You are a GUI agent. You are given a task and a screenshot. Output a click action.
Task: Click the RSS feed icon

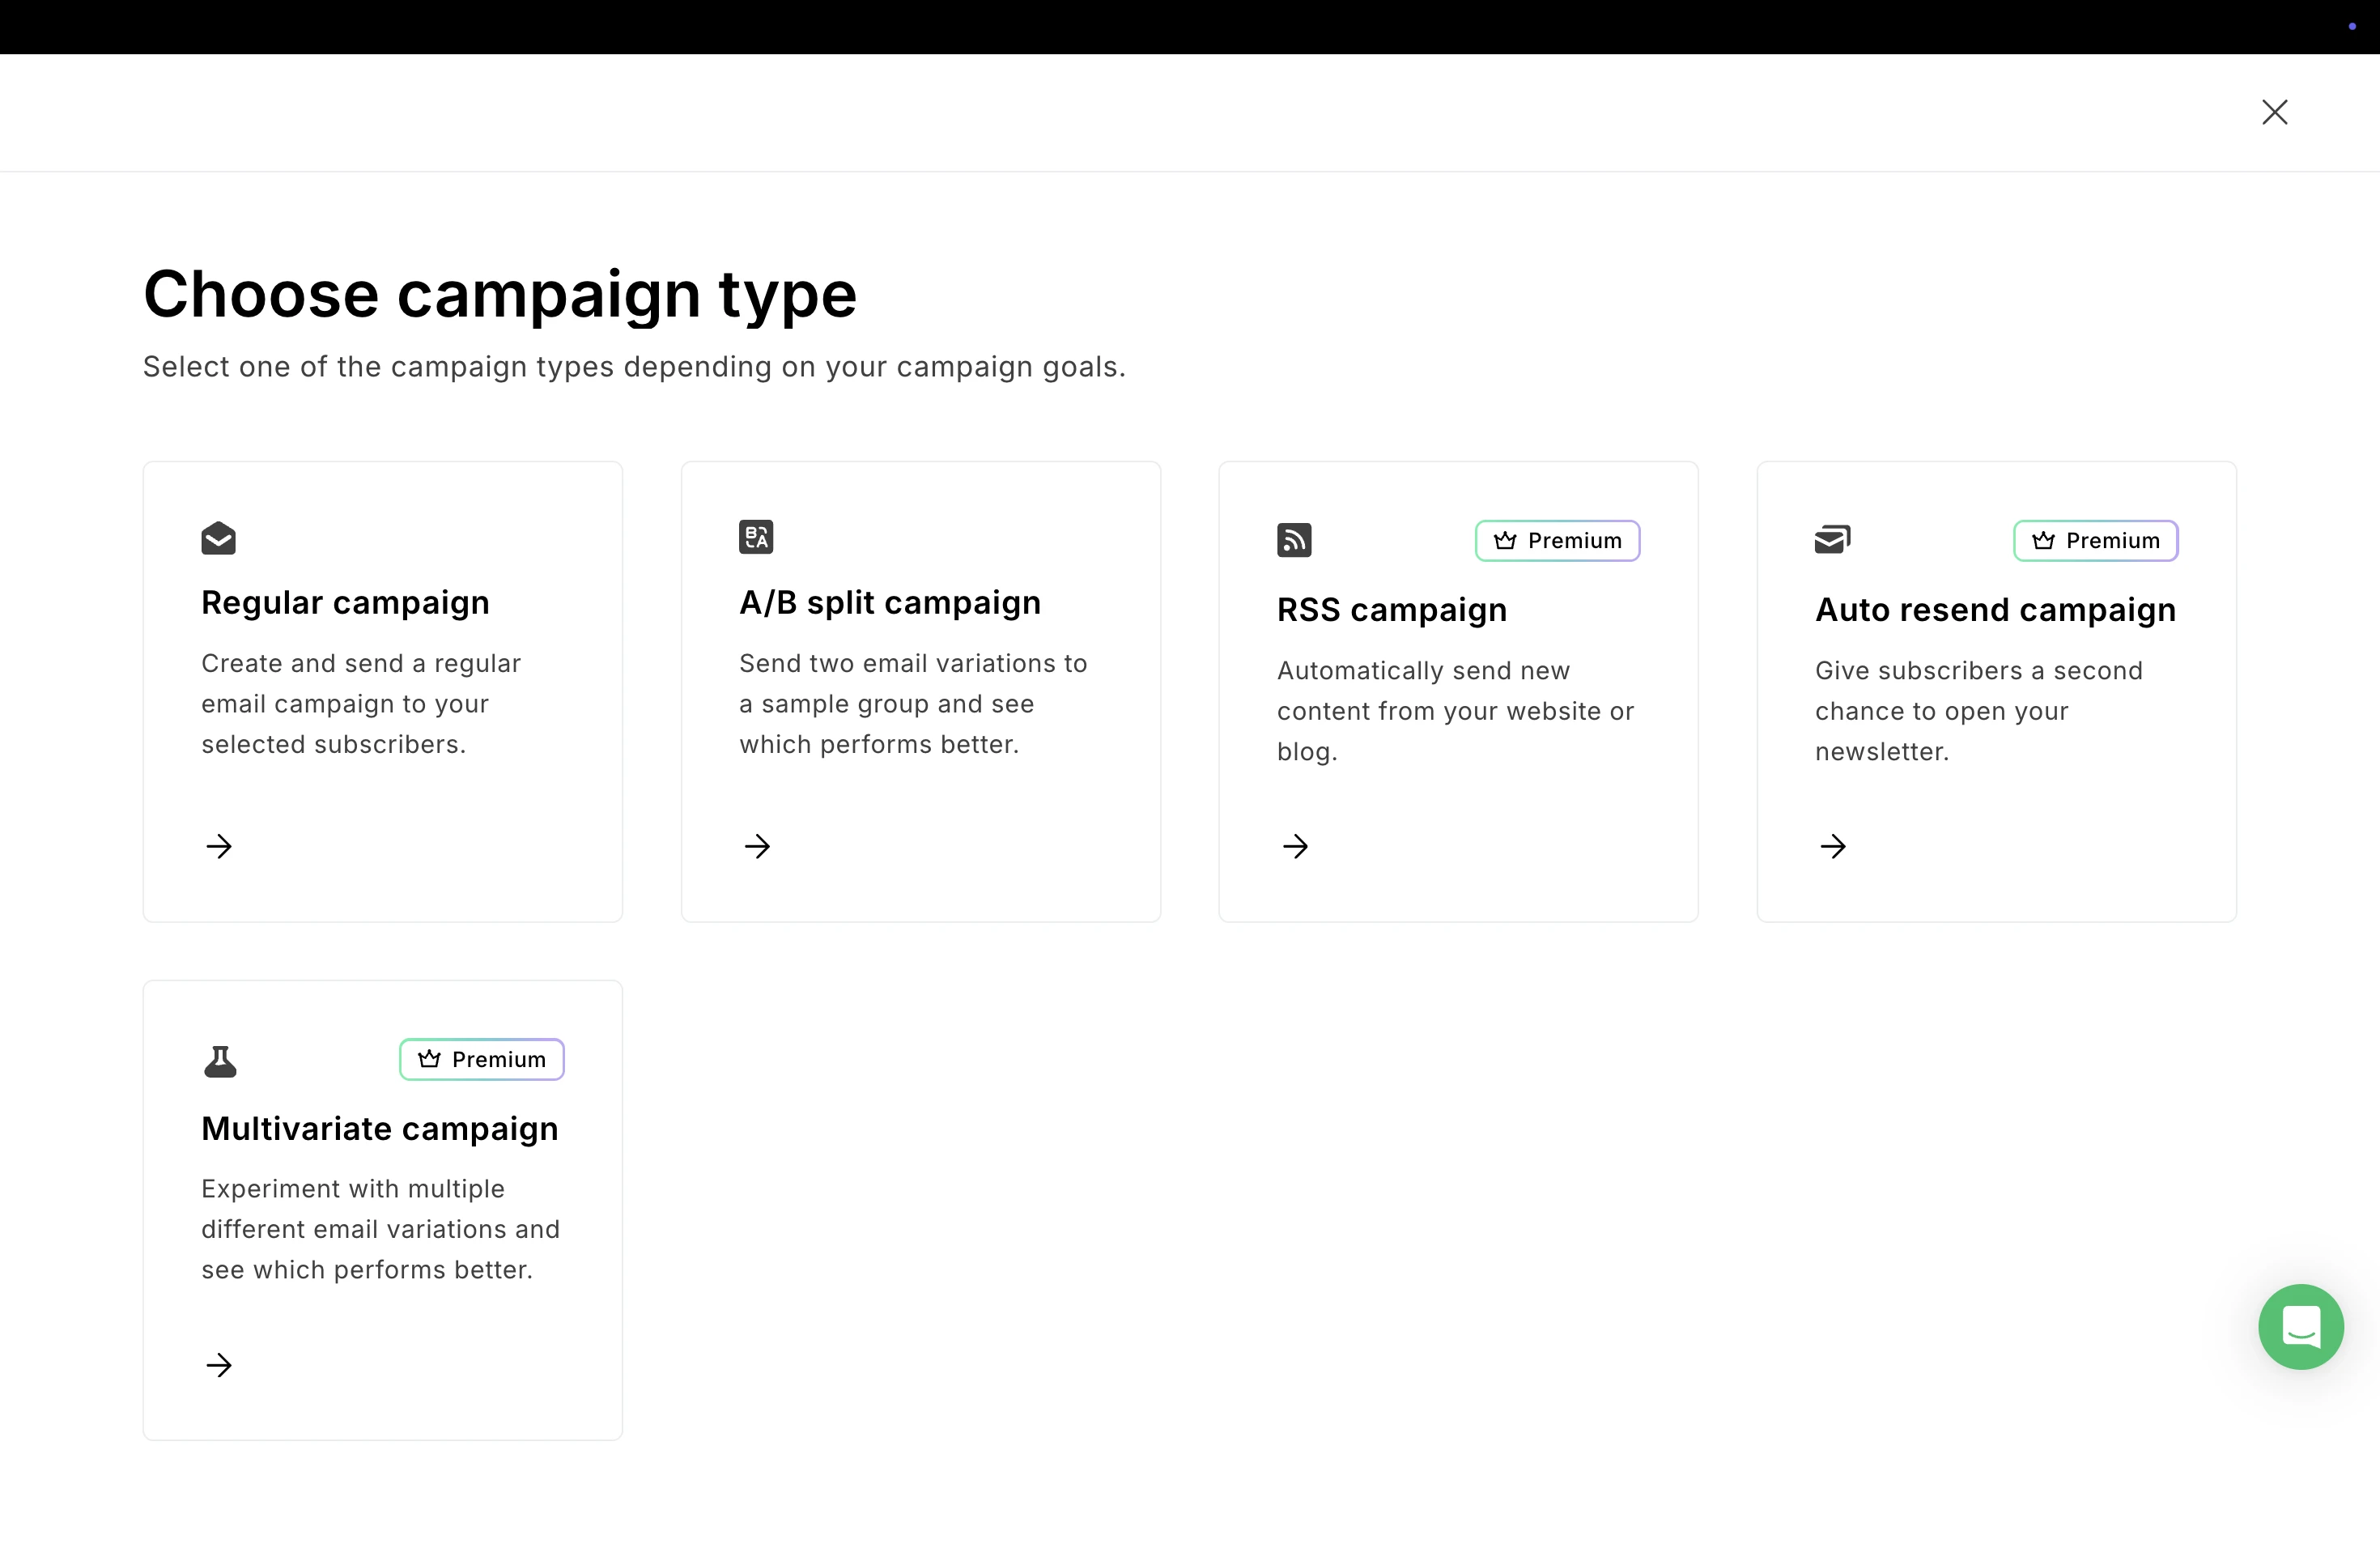point(1294,540)
